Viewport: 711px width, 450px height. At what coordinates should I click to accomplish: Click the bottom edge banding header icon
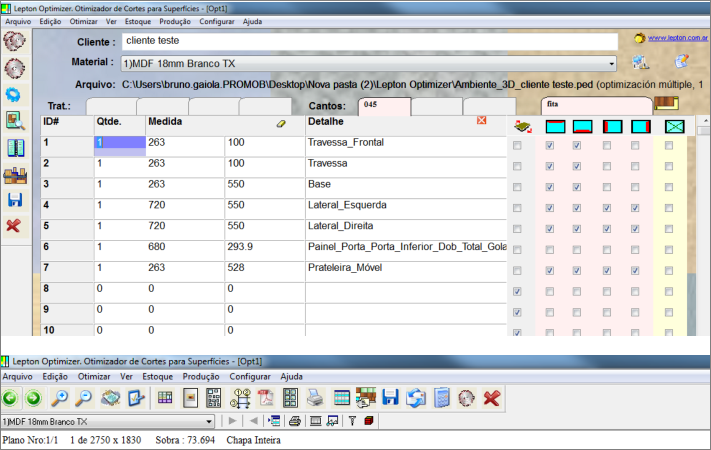coord(583,127)
